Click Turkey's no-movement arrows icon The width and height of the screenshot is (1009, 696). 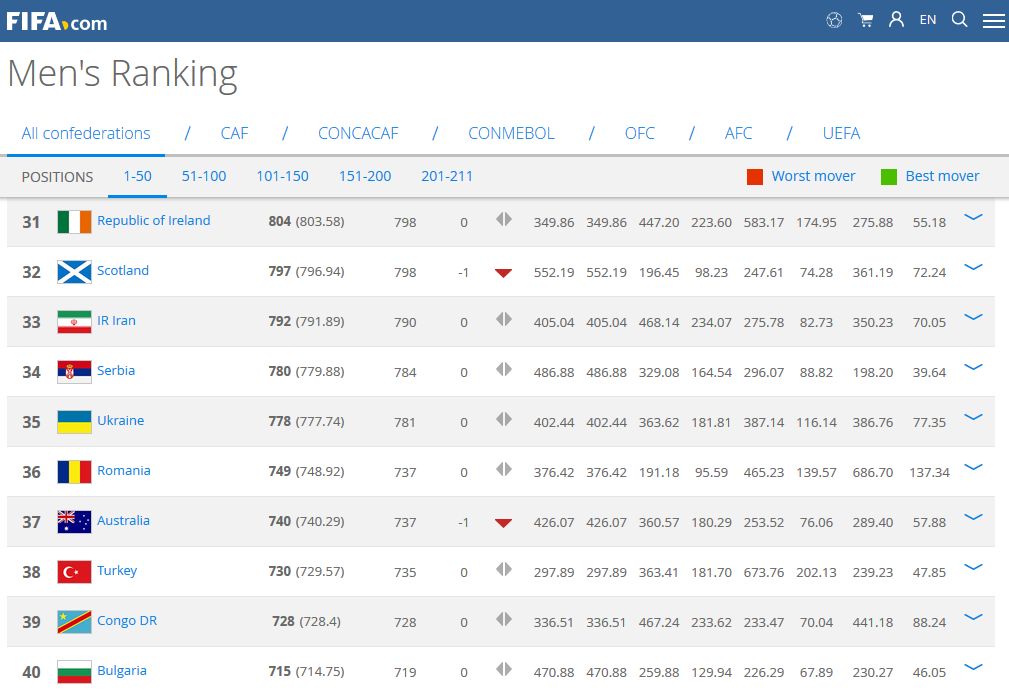pos(504,569)
